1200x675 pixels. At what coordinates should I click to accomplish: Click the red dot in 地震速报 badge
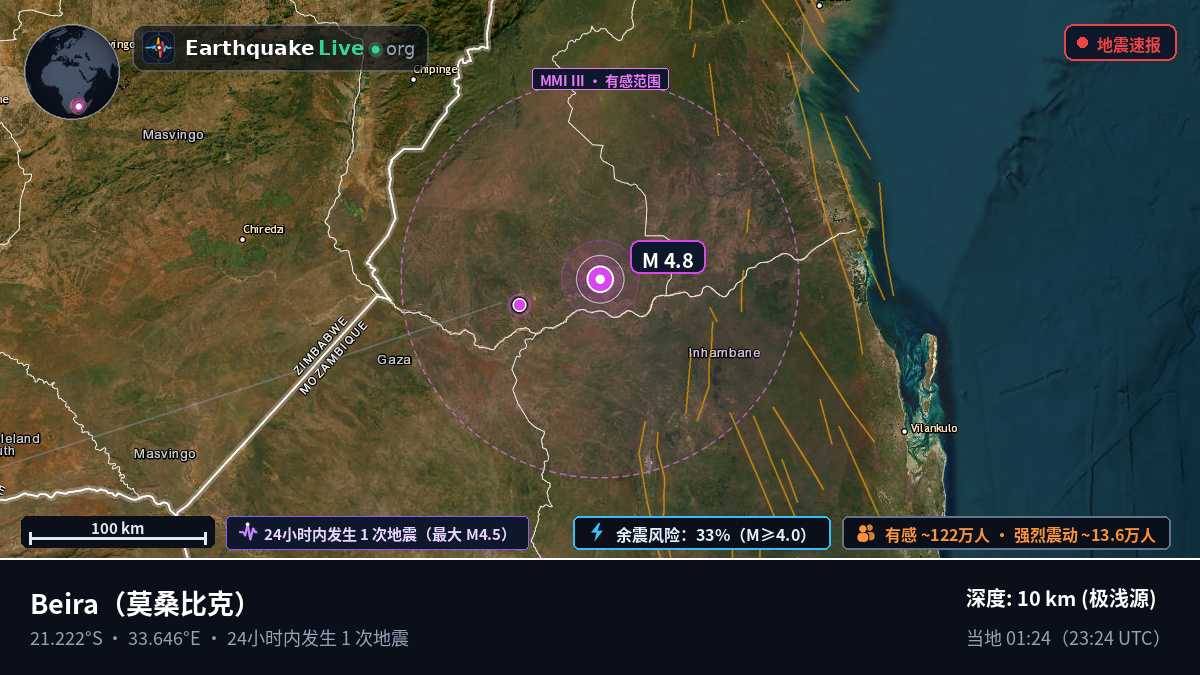1082,43
